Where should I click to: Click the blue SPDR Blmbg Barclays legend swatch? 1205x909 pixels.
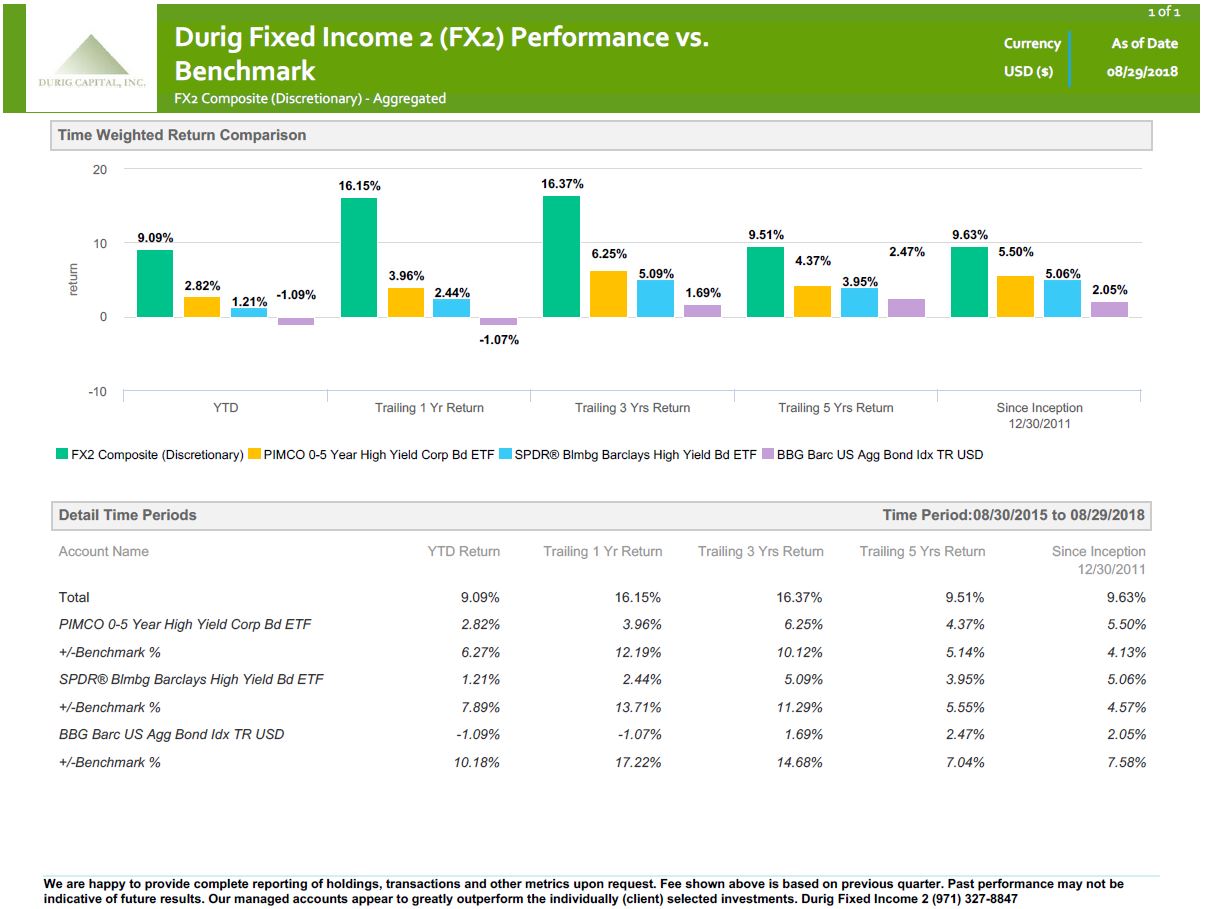[506, 455]
